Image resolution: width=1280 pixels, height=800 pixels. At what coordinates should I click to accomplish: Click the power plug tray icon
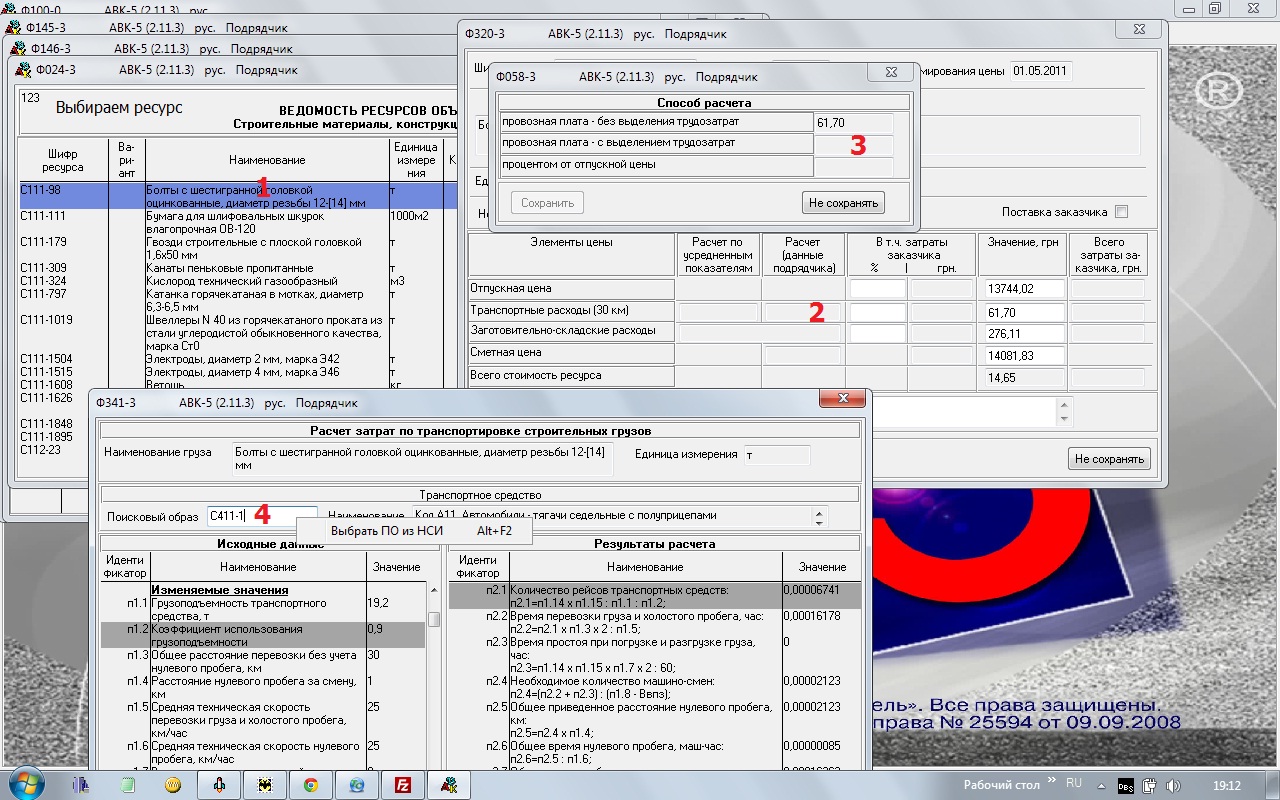point(1150,785)
